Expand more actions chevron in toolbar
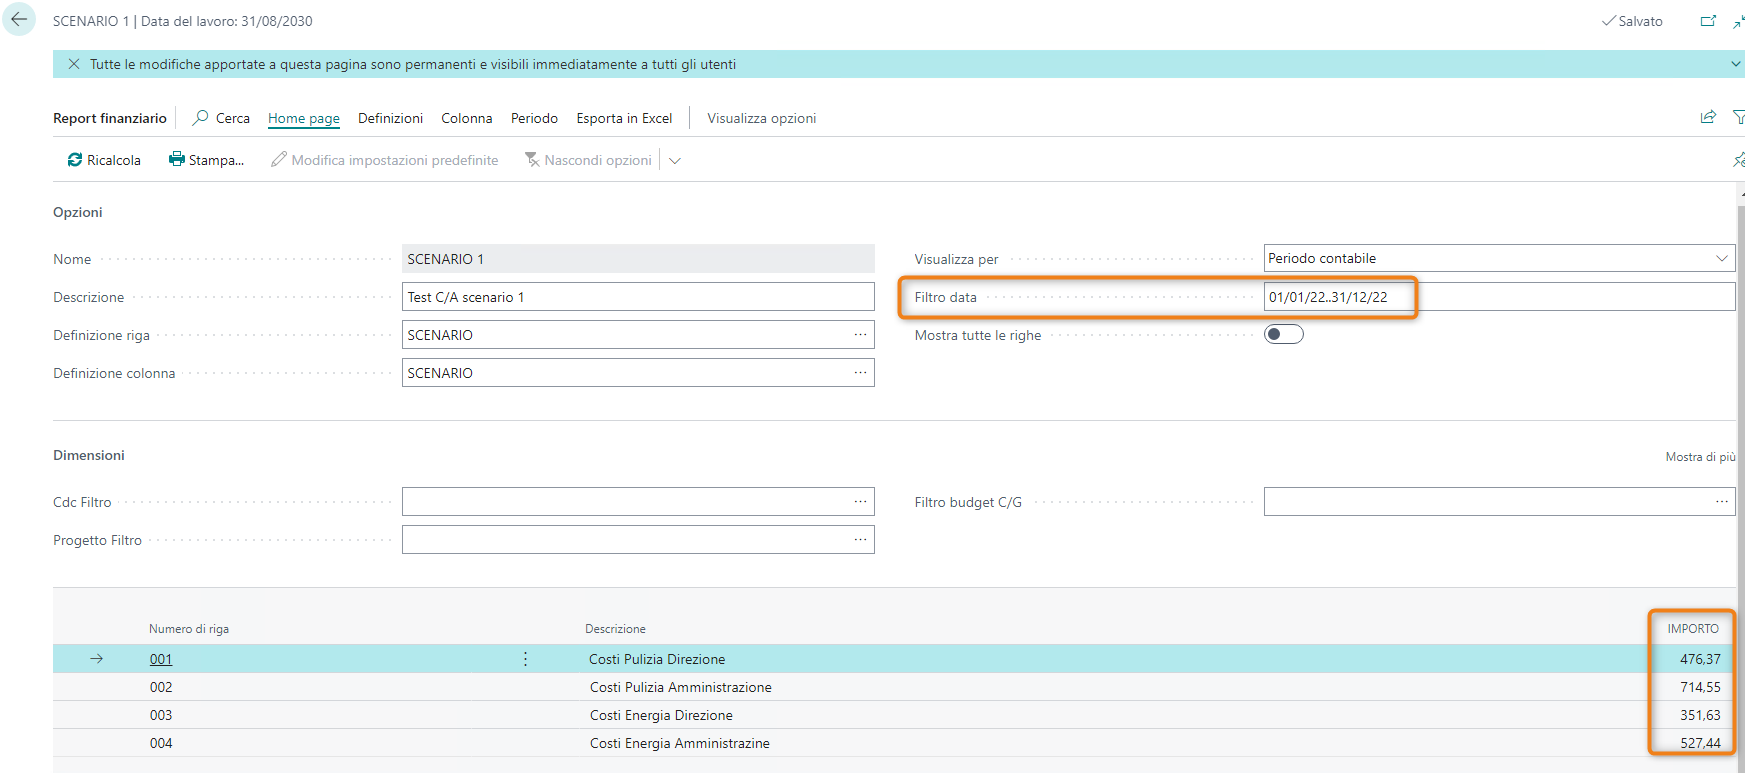 [675, 161]
